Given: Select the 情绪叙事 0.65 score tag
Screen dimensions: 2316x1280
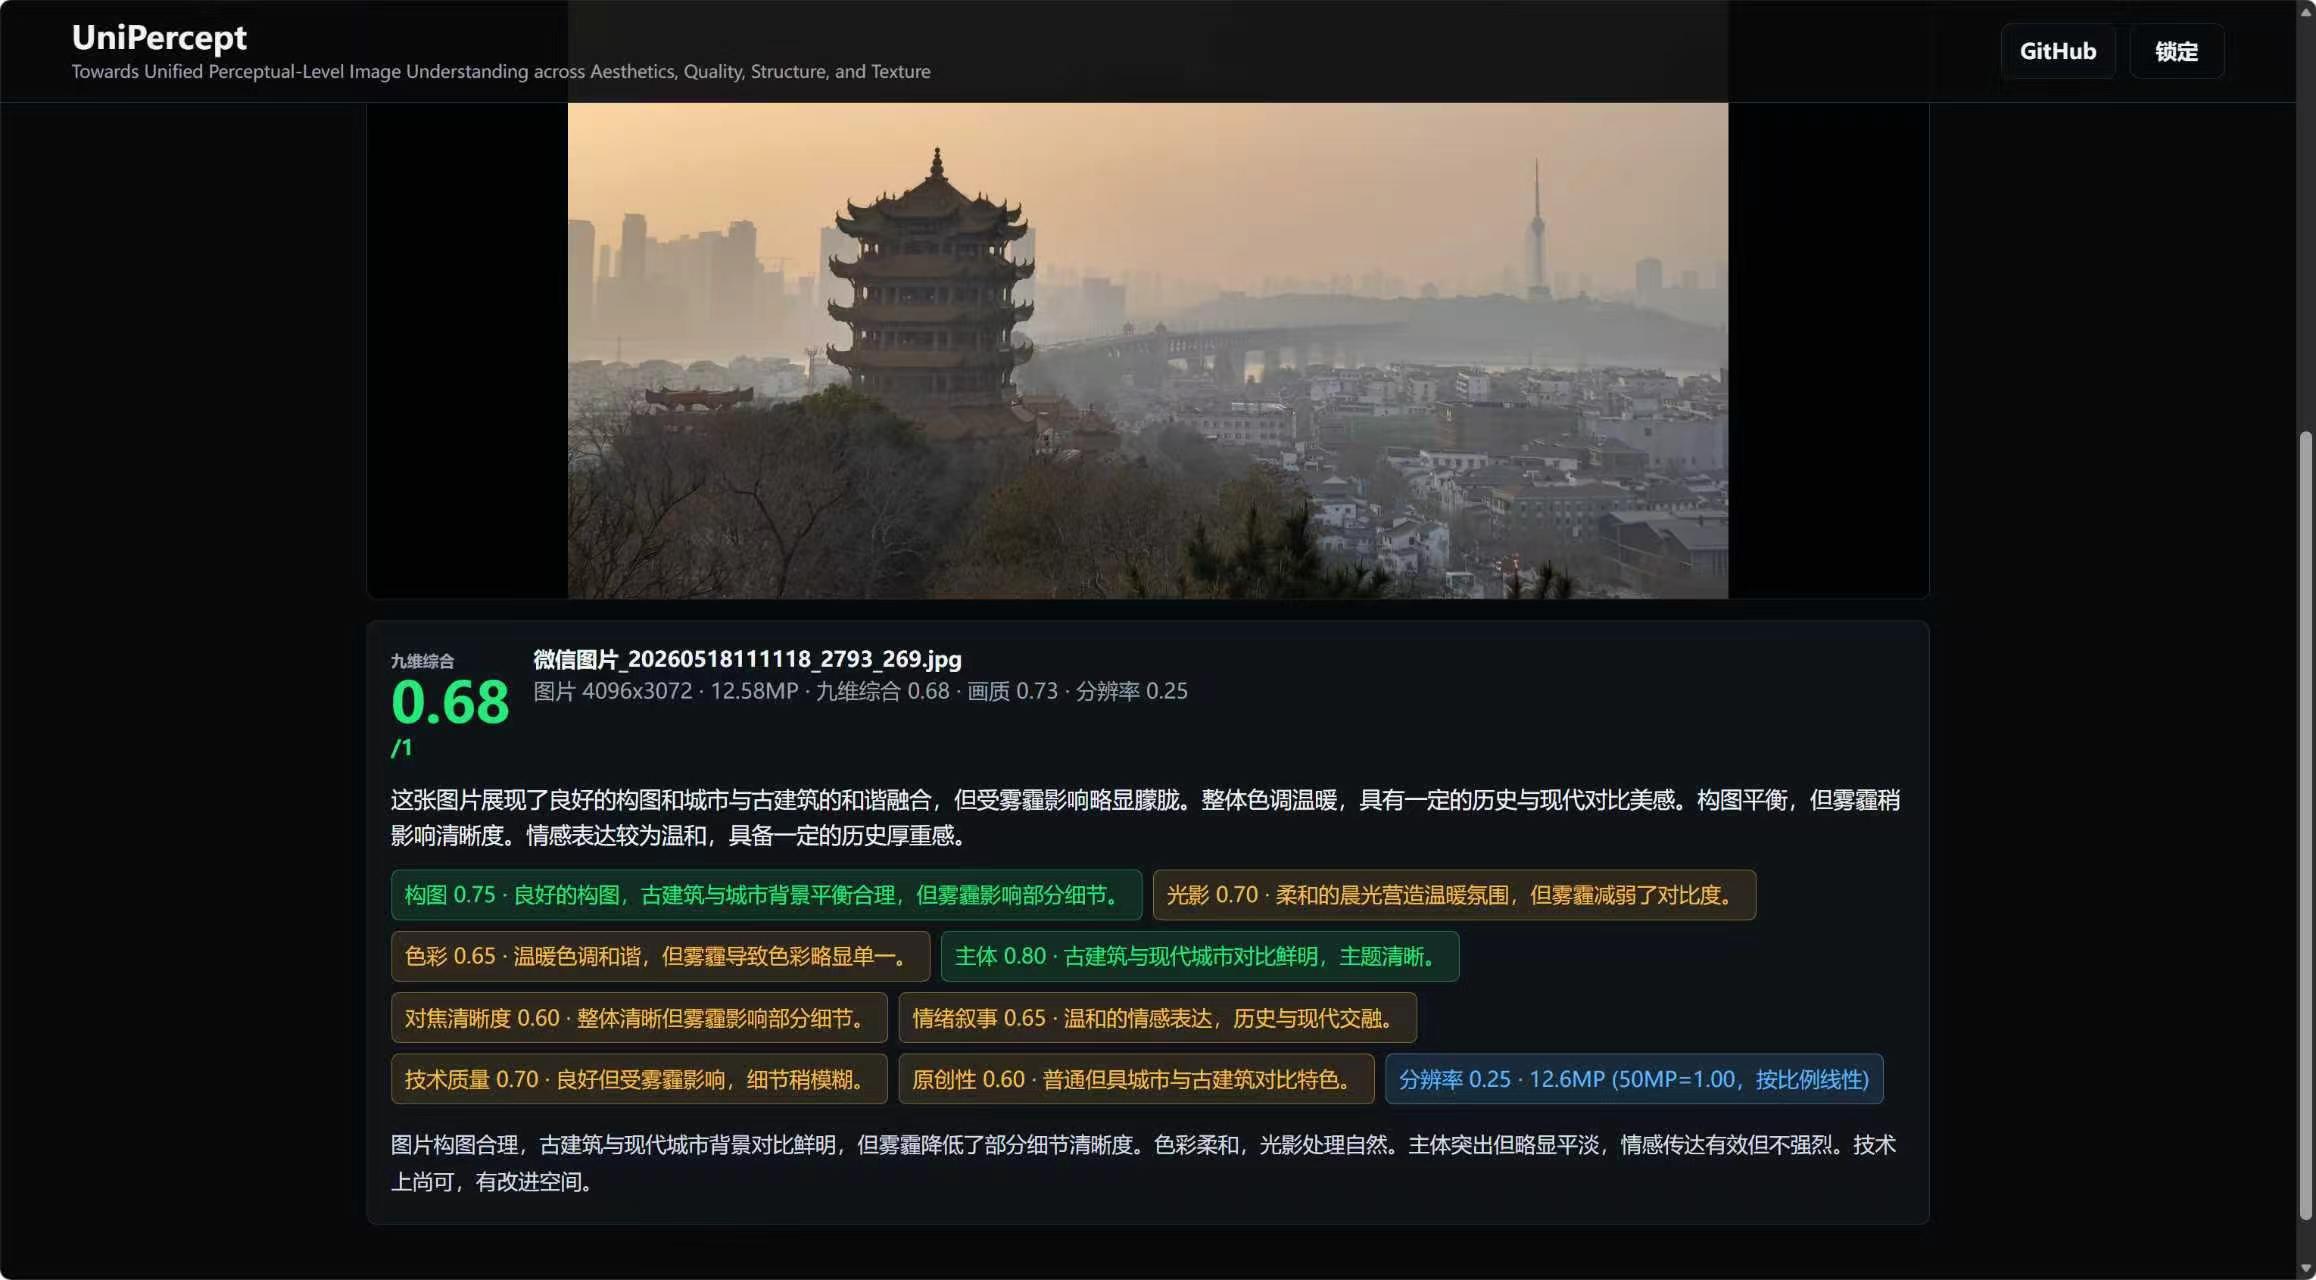Looking at the screenshot, I should tap(1157, 1018).
